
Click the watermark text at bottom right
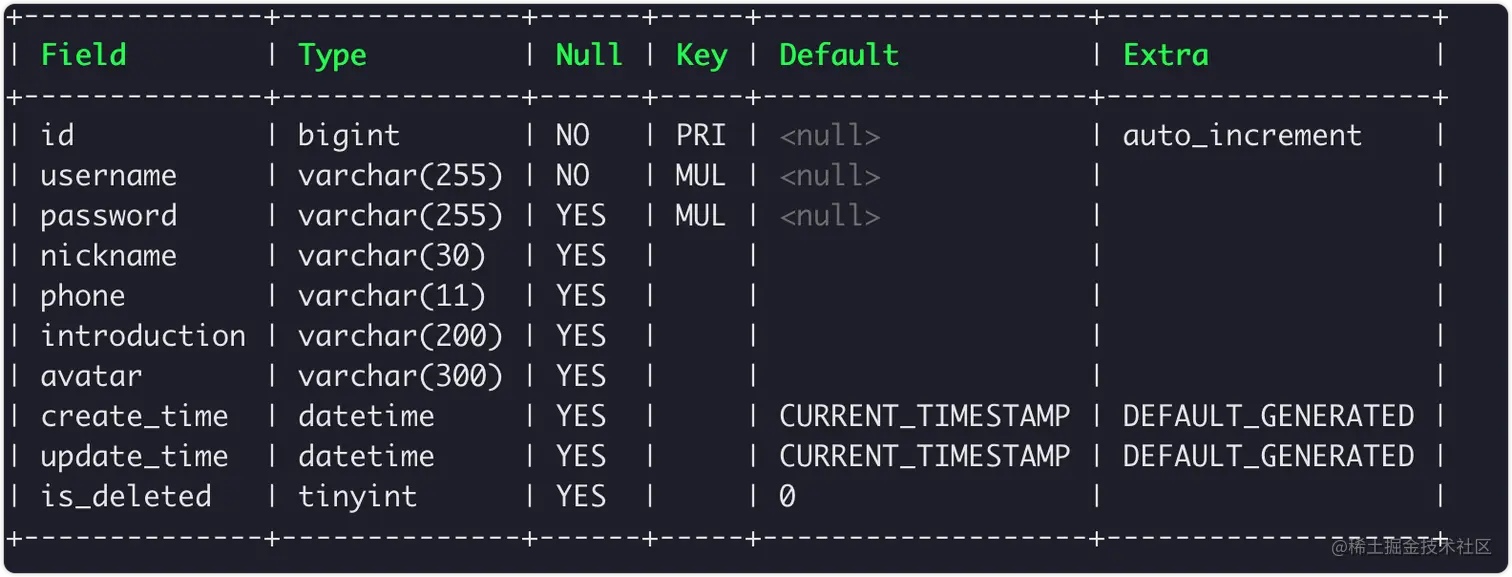point(1411,546)
